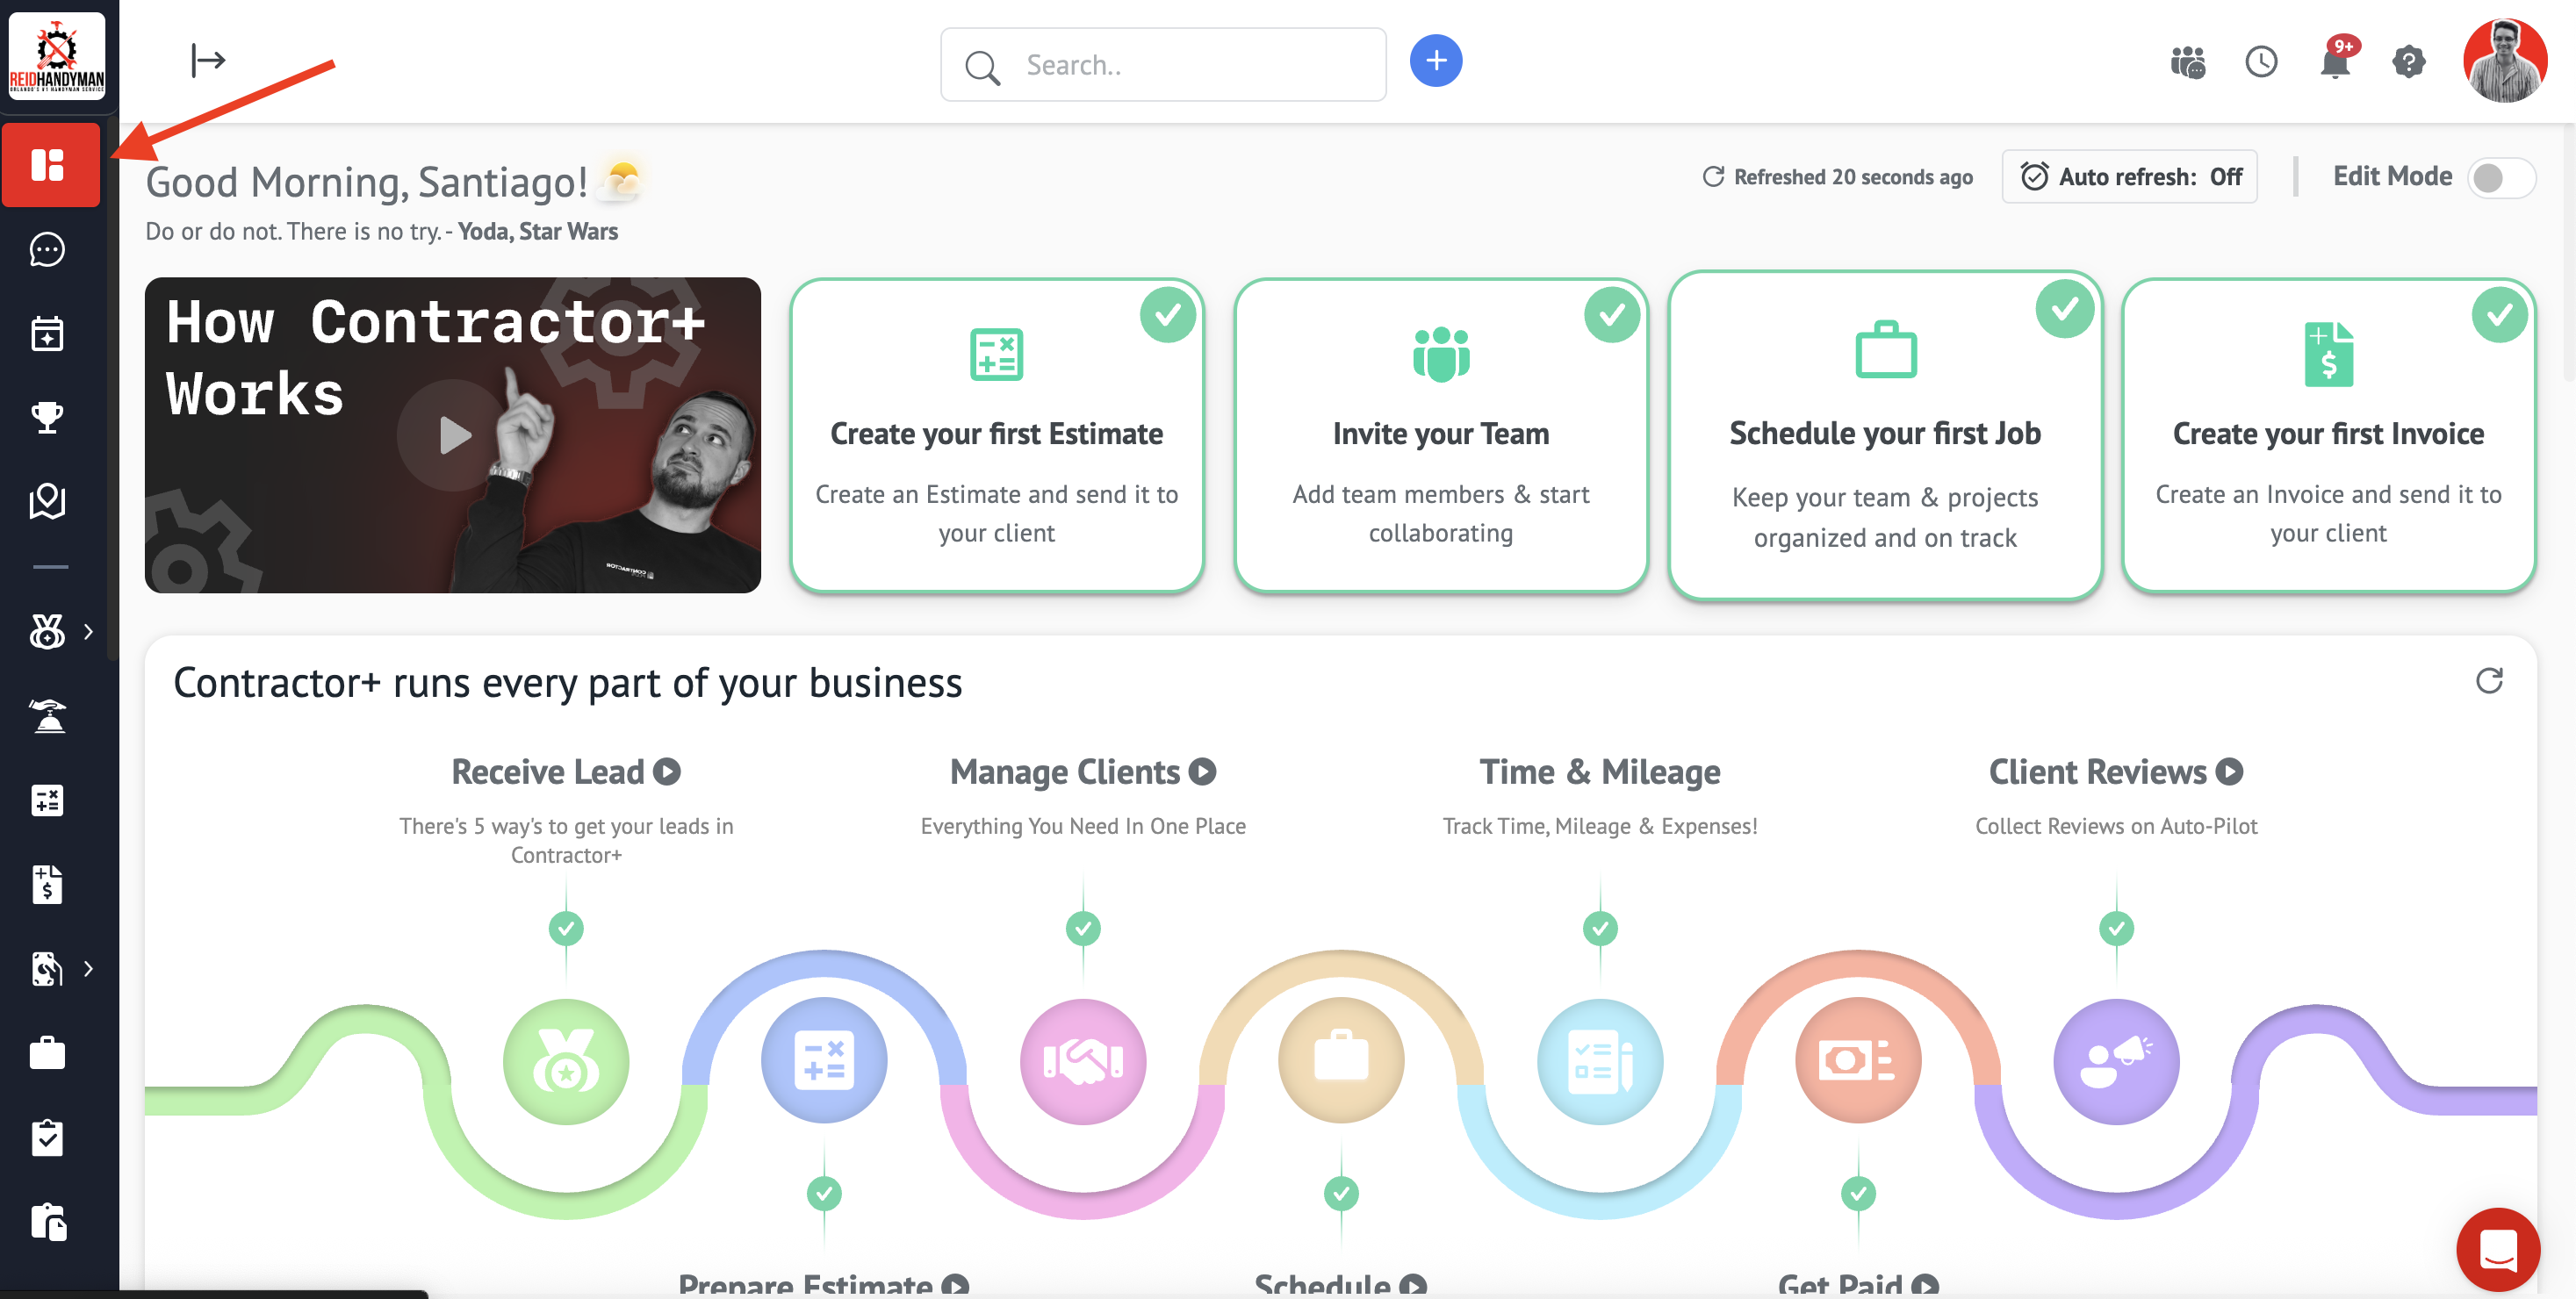Screen dimensions: 2576x1299
Task: Click the trophy icon in sidebar
Action: (x=47, y=417)
